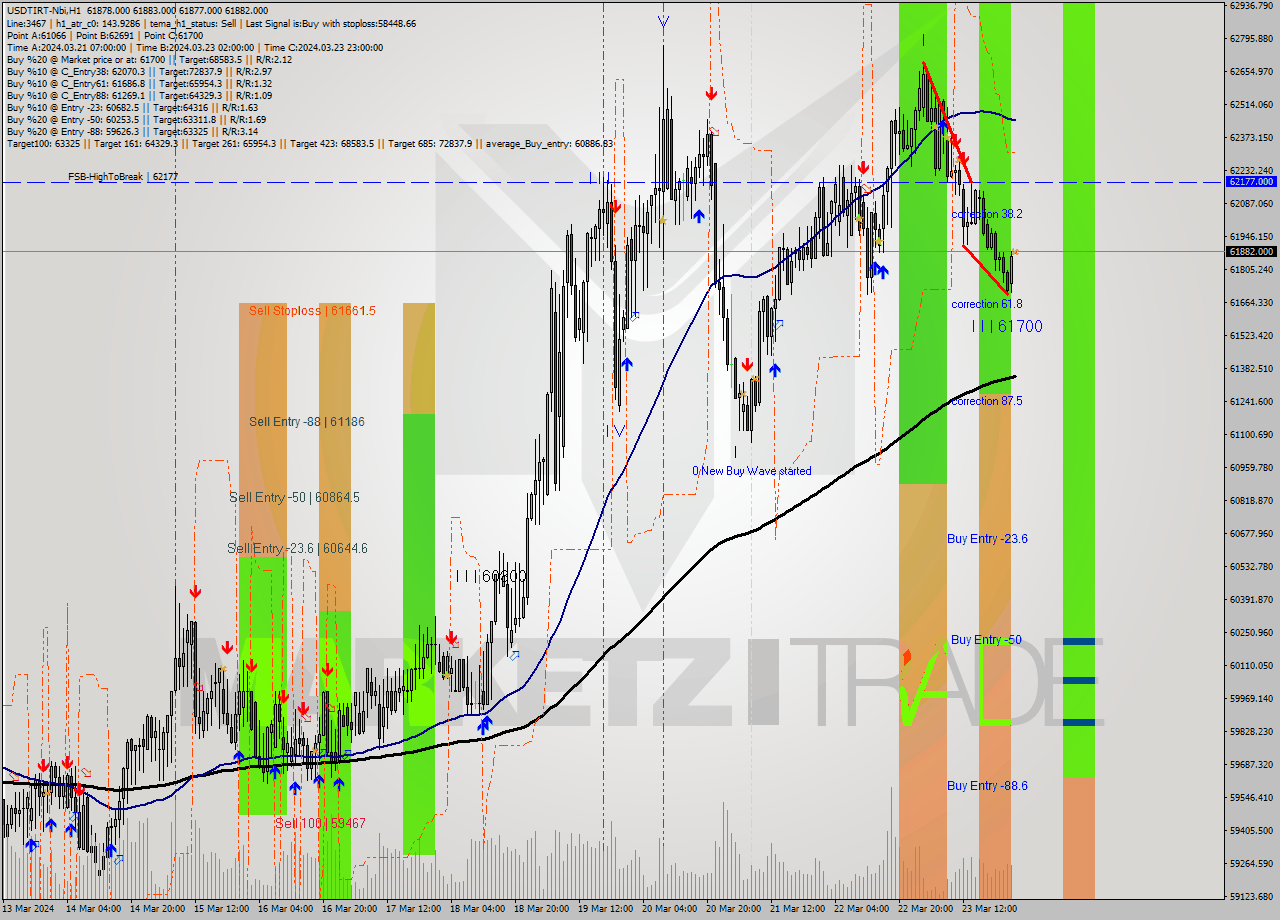Select the 'Buy %10 @ Entry -23: 60682.5' line
Viewport: 1280px width, 920px height.
point(132,107)
